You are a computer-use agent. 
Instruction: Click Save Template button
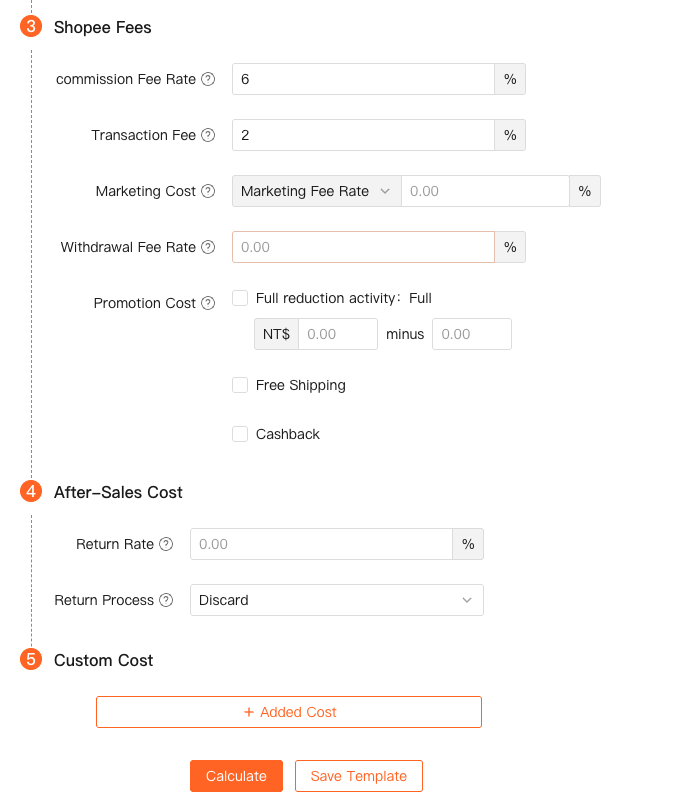click(x=358, y=776)
